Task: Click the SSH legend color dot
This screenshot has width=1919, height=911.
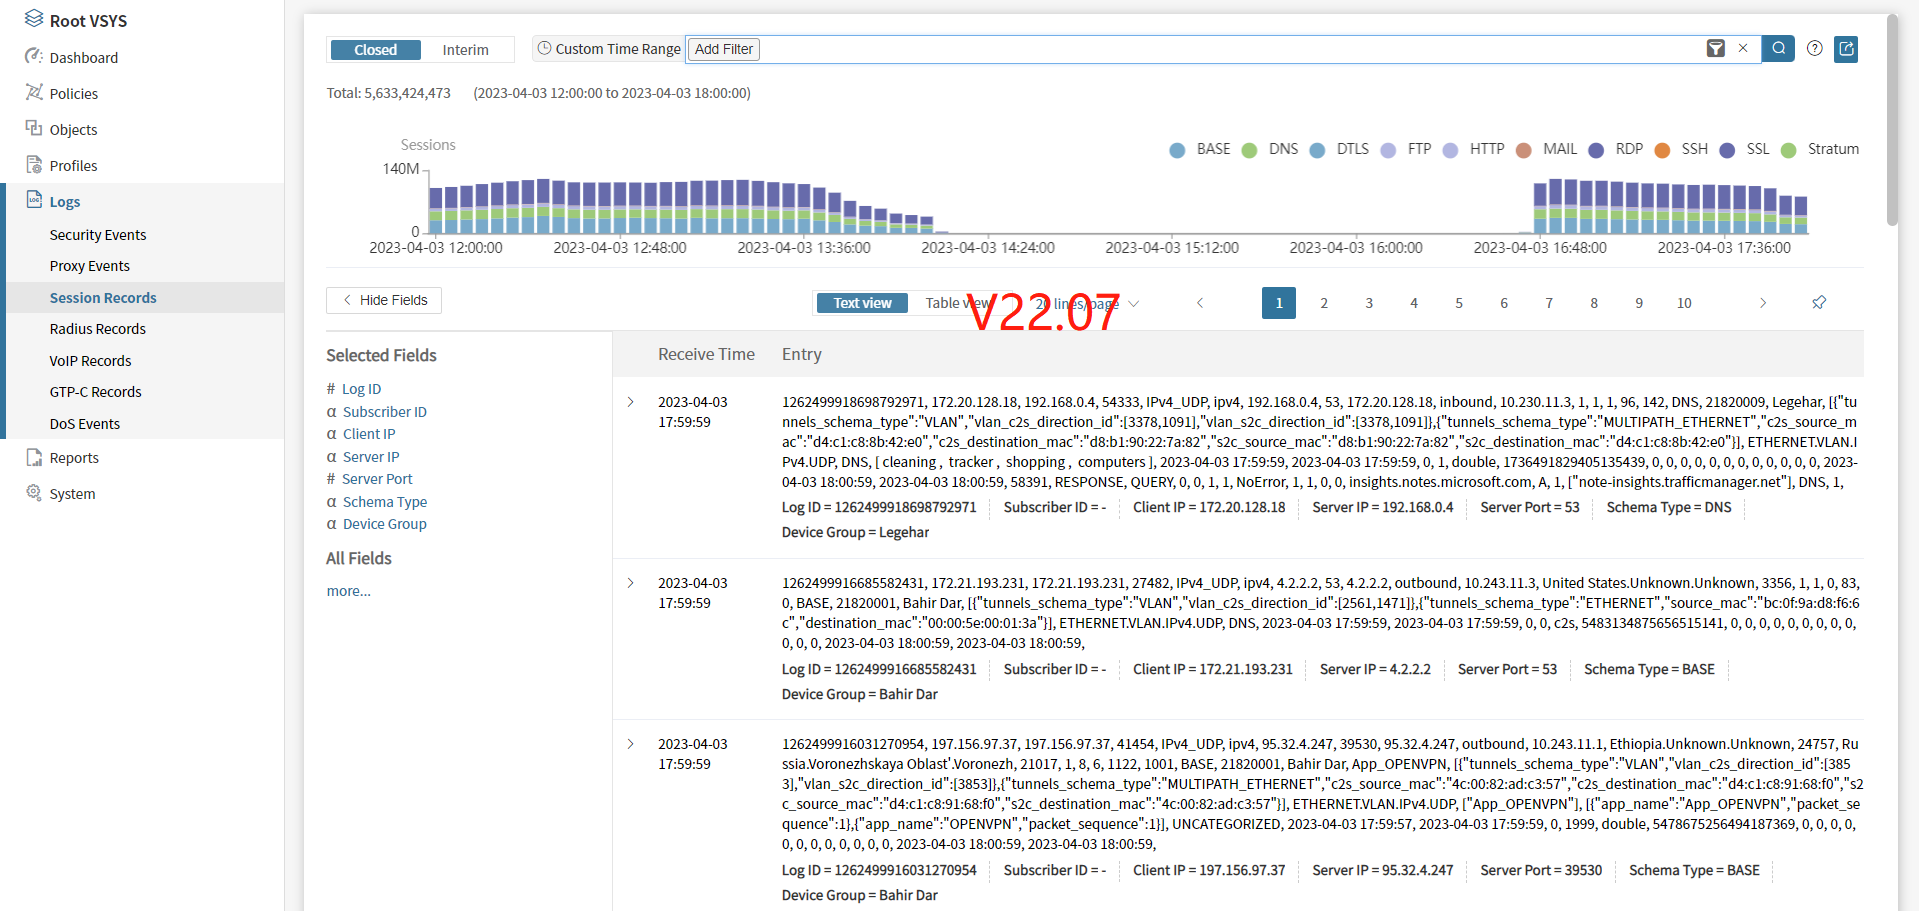Action: 1662,150
